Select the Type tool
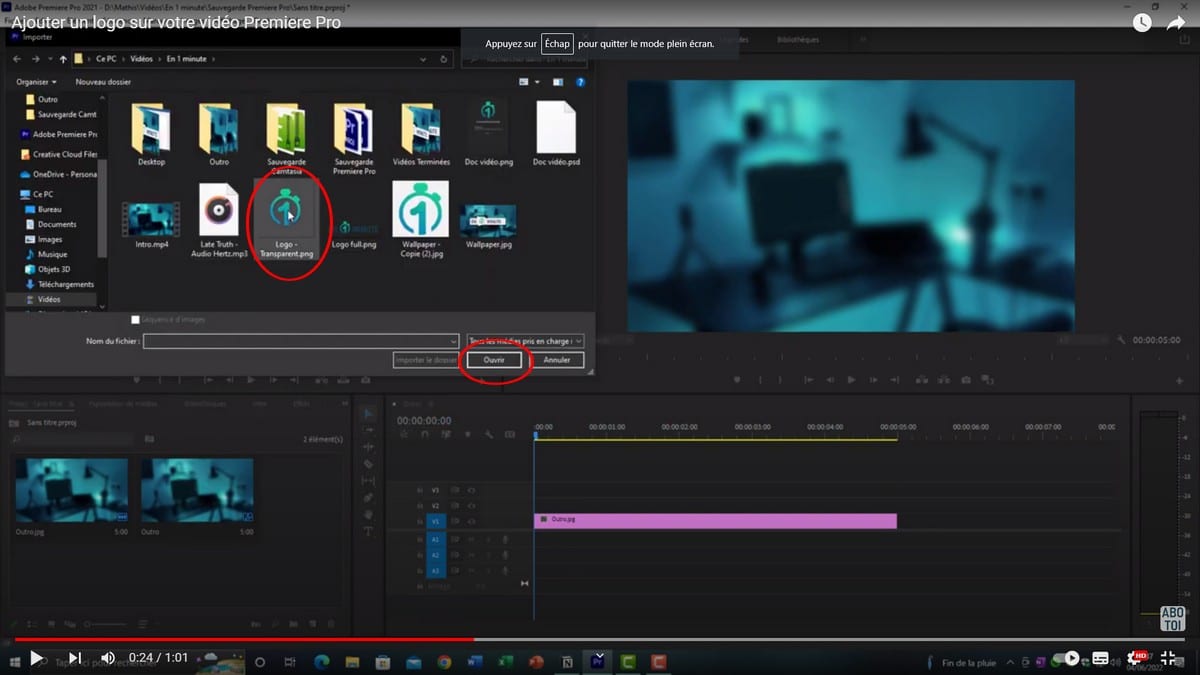This screenshot has height=675, width=1200. [x=368, y=531]
